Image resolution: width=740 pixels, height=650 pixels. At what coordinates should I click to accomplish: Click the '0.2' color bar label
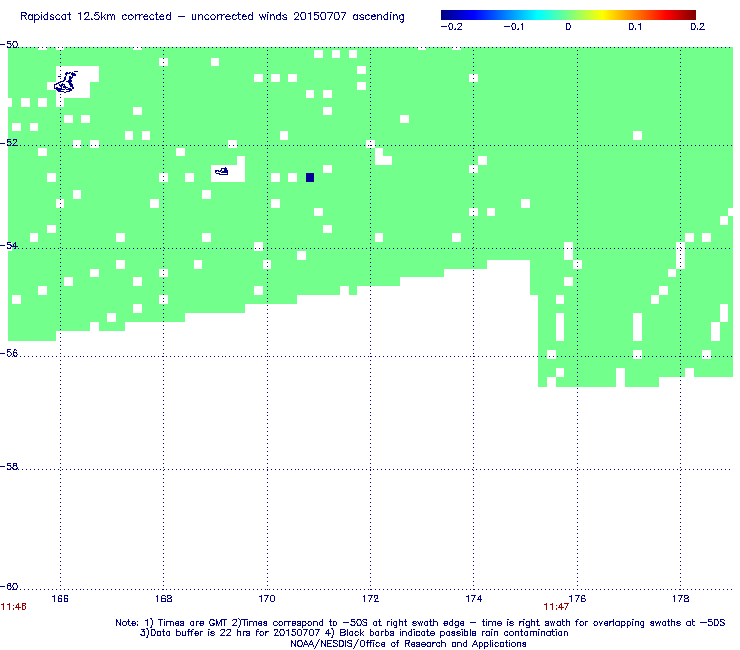698,27
